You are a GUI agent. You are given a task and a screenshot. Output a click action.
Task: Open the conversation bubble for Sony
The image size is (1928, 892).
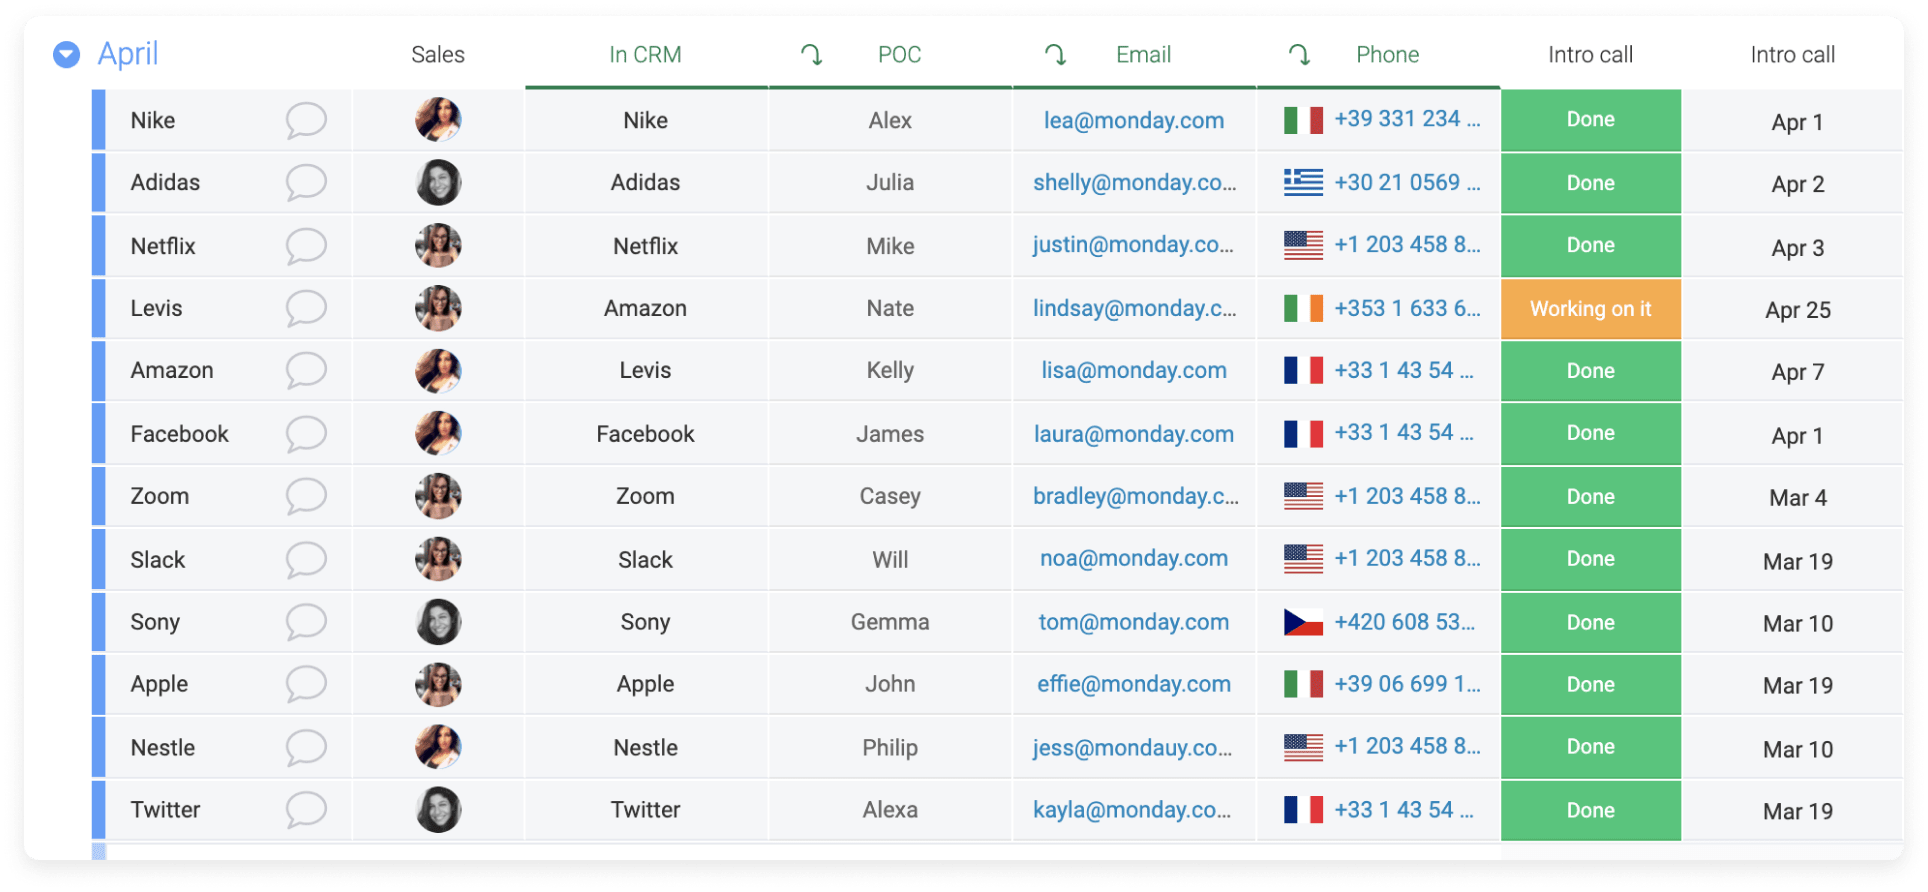click(306, 623)
